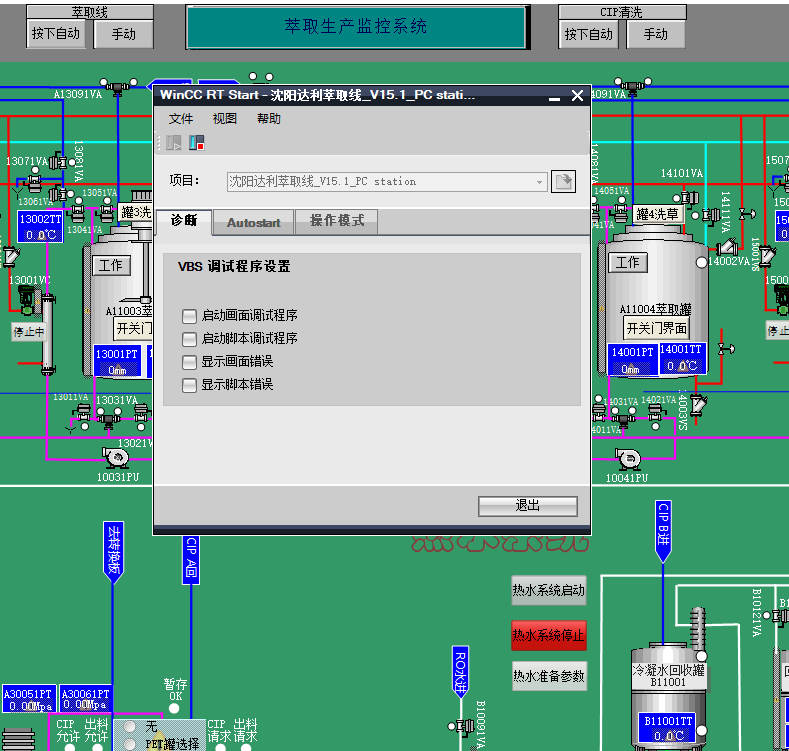This screenshot has height=751, width=789.
Task: Click the stop runtime toolbar icon
Action: 196,143
